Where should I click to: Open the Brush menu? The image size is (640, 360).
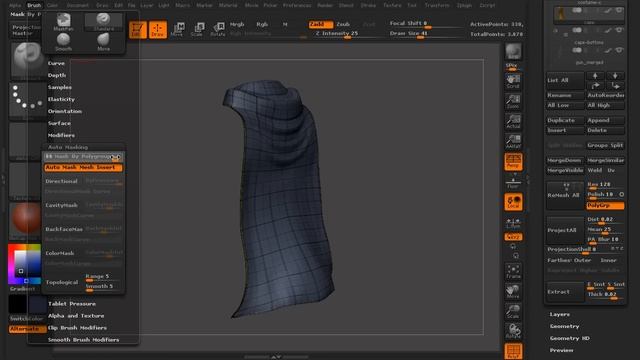coord(34,5)
